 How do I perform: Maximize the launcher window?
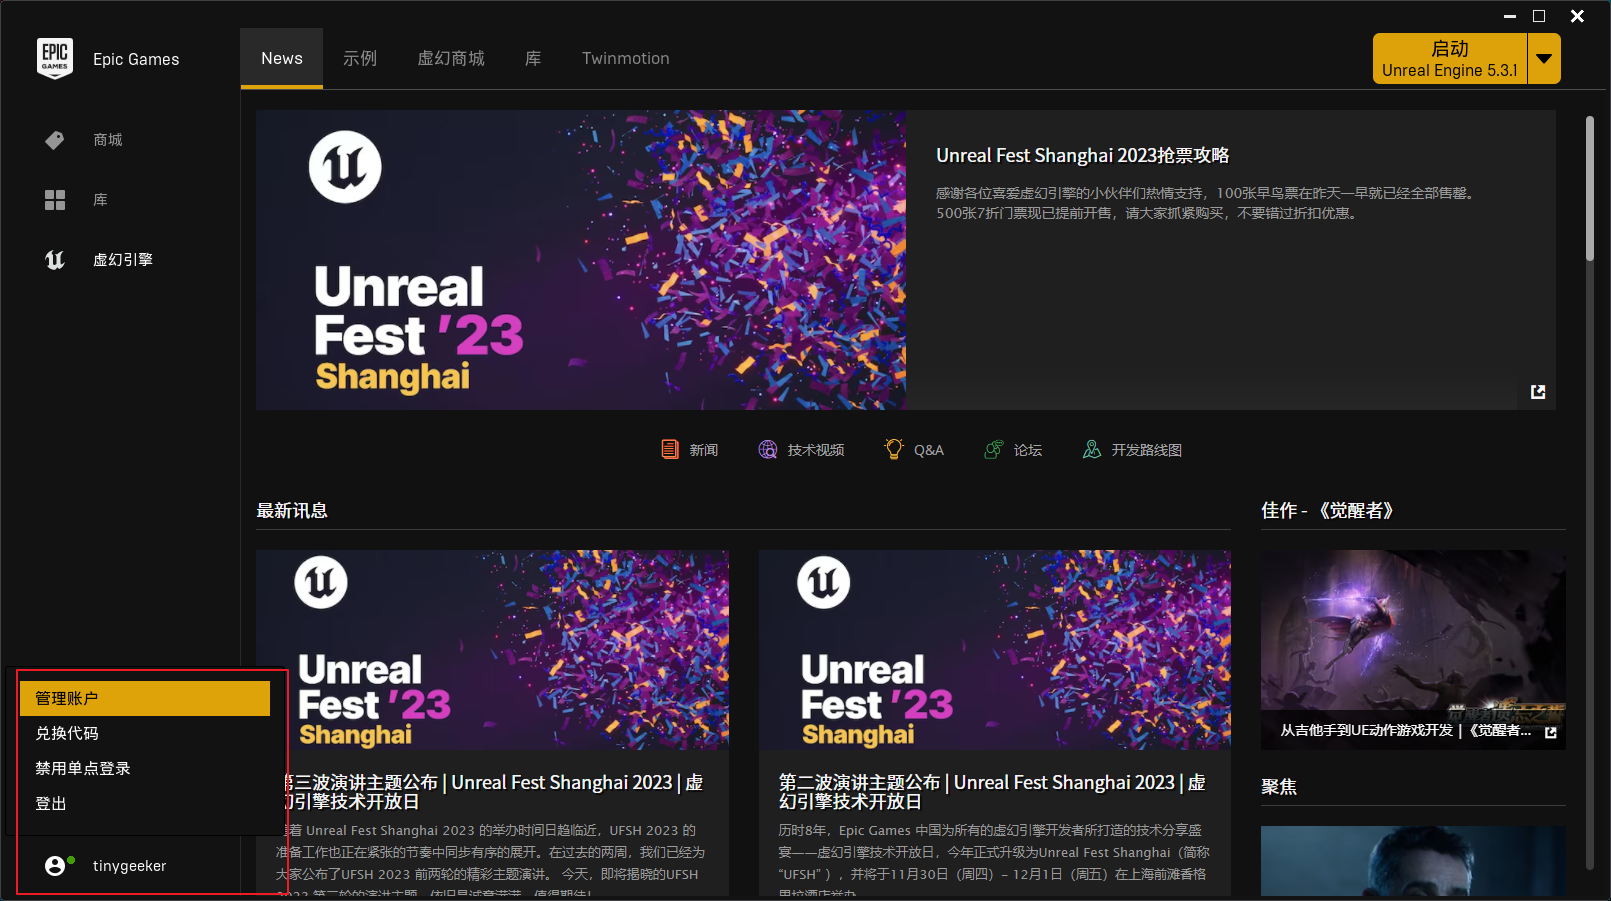(1539, 16)
